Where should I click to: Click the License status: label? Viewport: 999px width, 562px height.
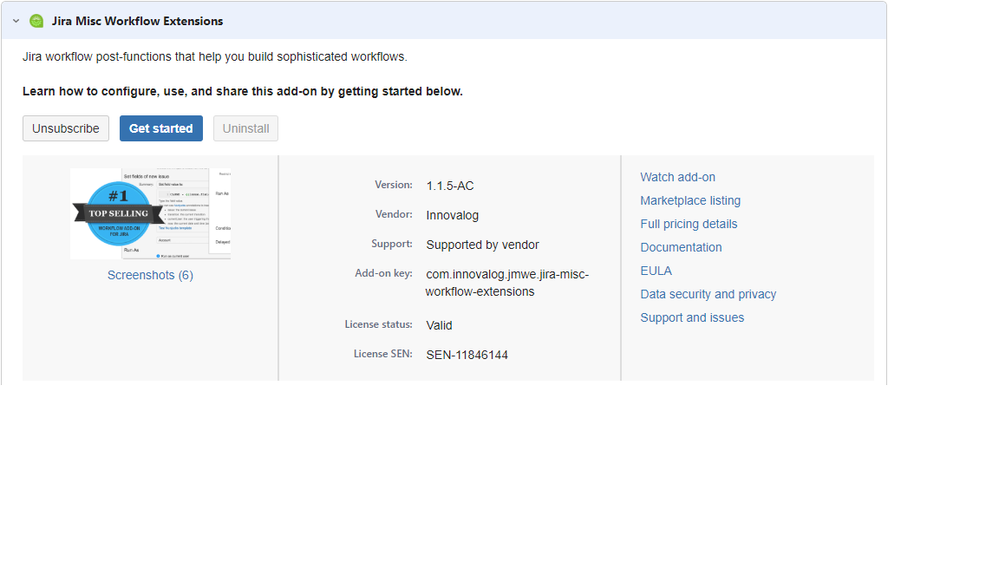[378, 324]
